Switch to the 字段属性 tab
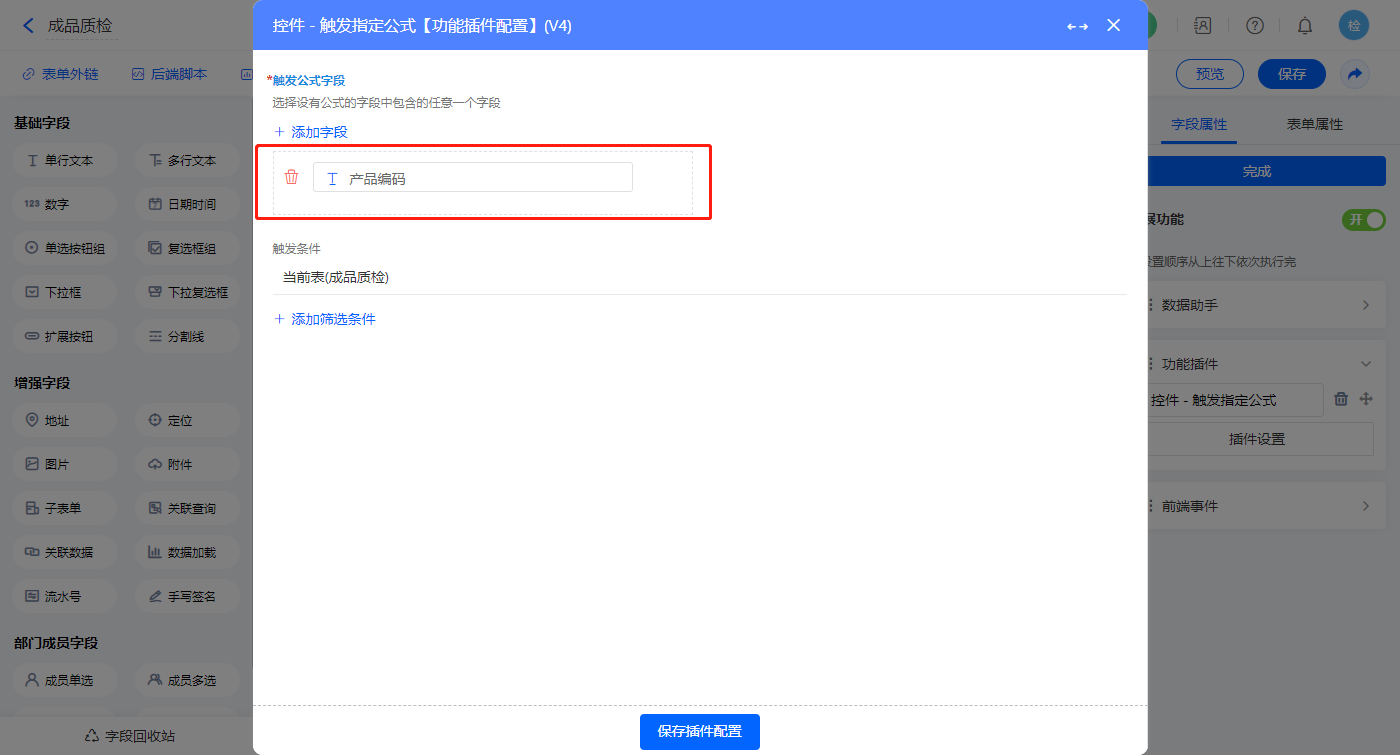 (x=1198, y=124)
